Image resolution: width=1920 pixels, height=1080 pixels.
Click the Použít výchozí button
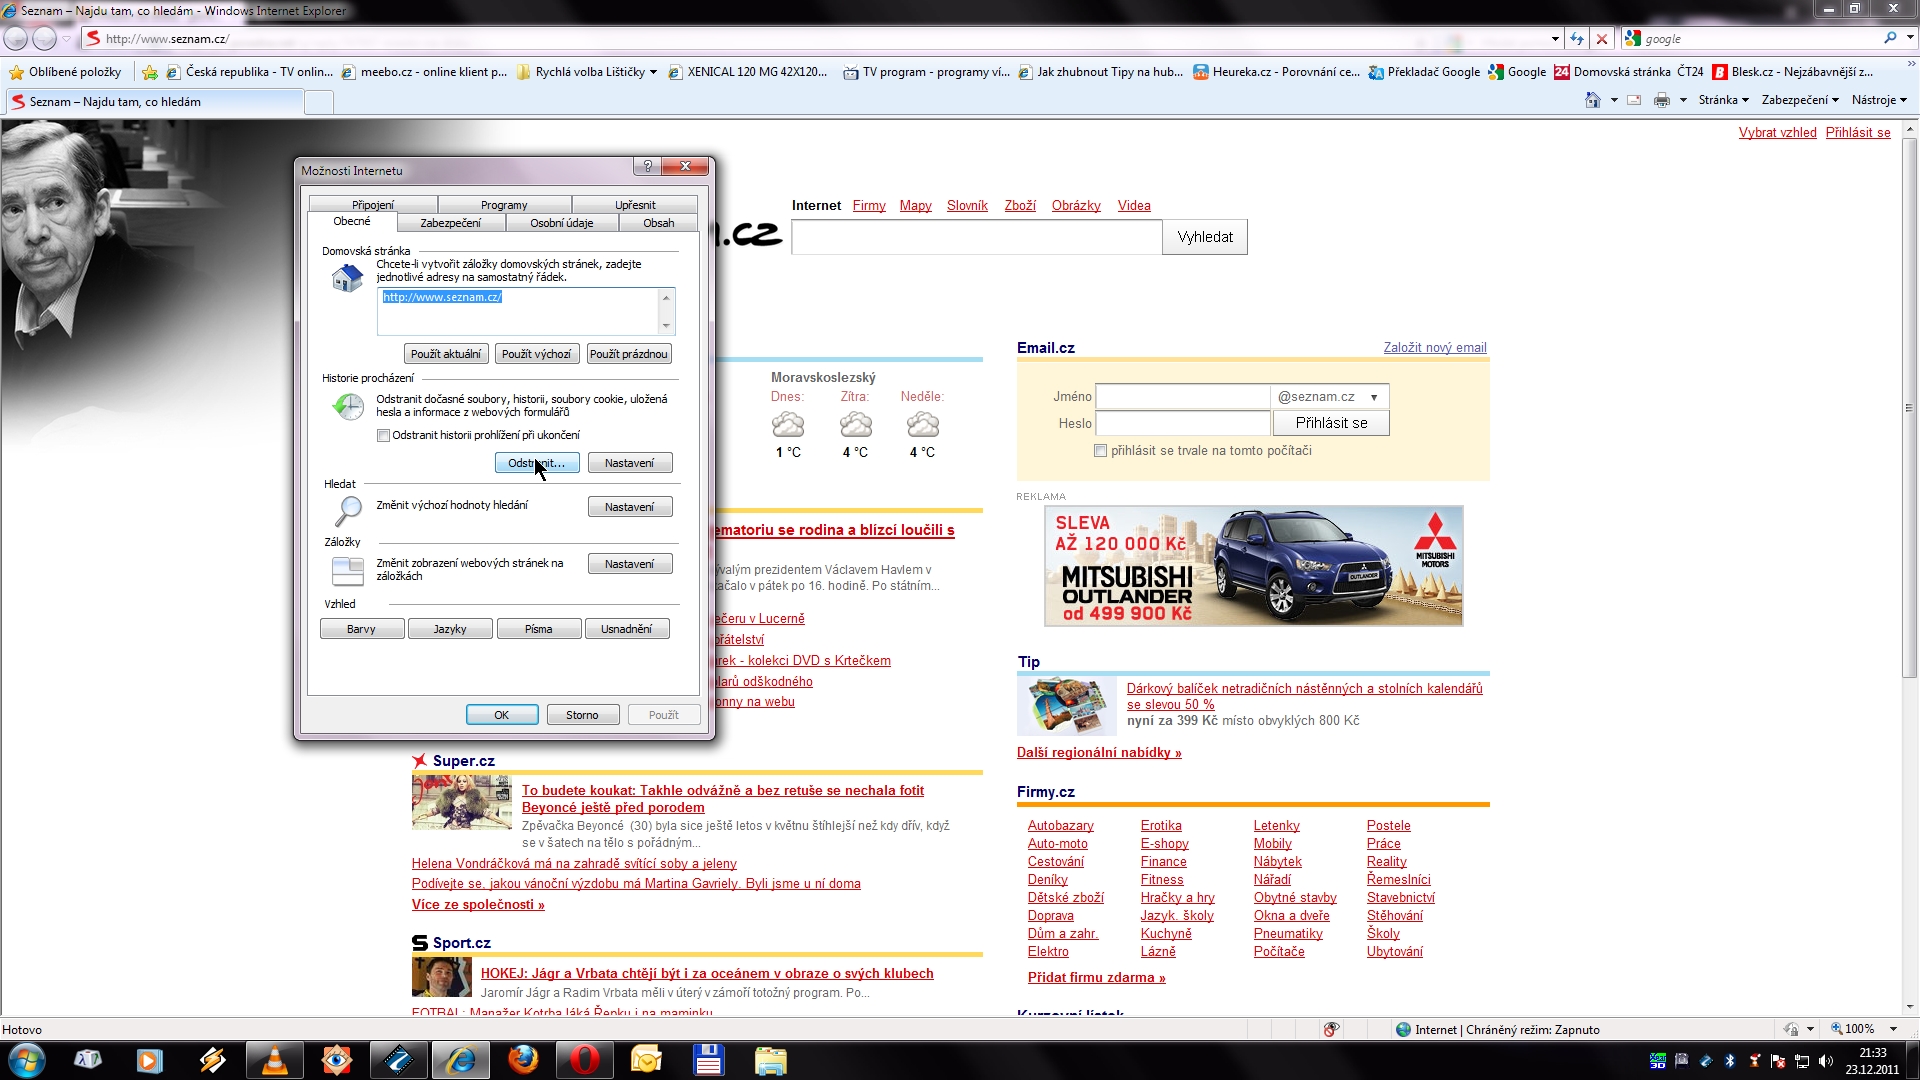point(536,354)
